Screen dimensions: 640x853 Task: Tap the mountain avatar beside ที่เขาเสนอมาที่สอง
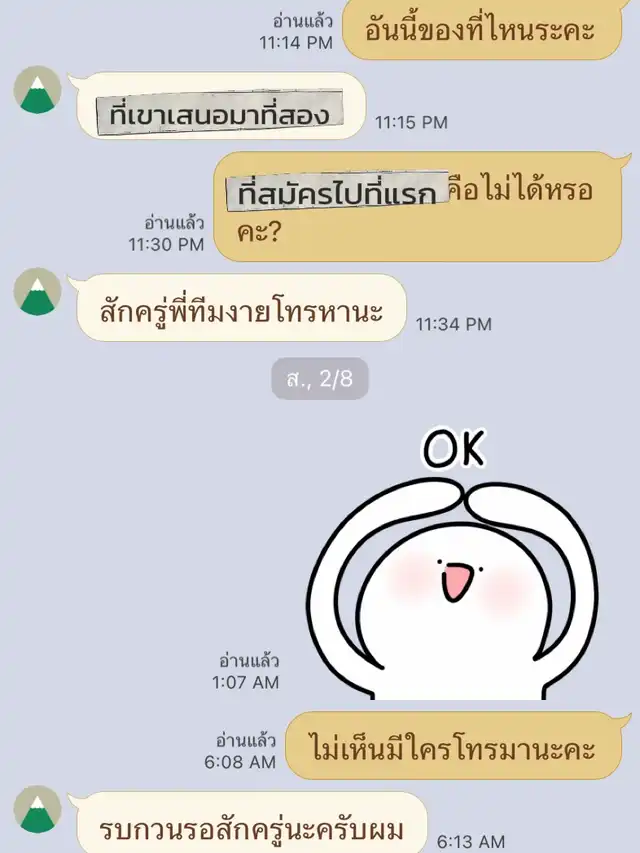tap(38, 90)
